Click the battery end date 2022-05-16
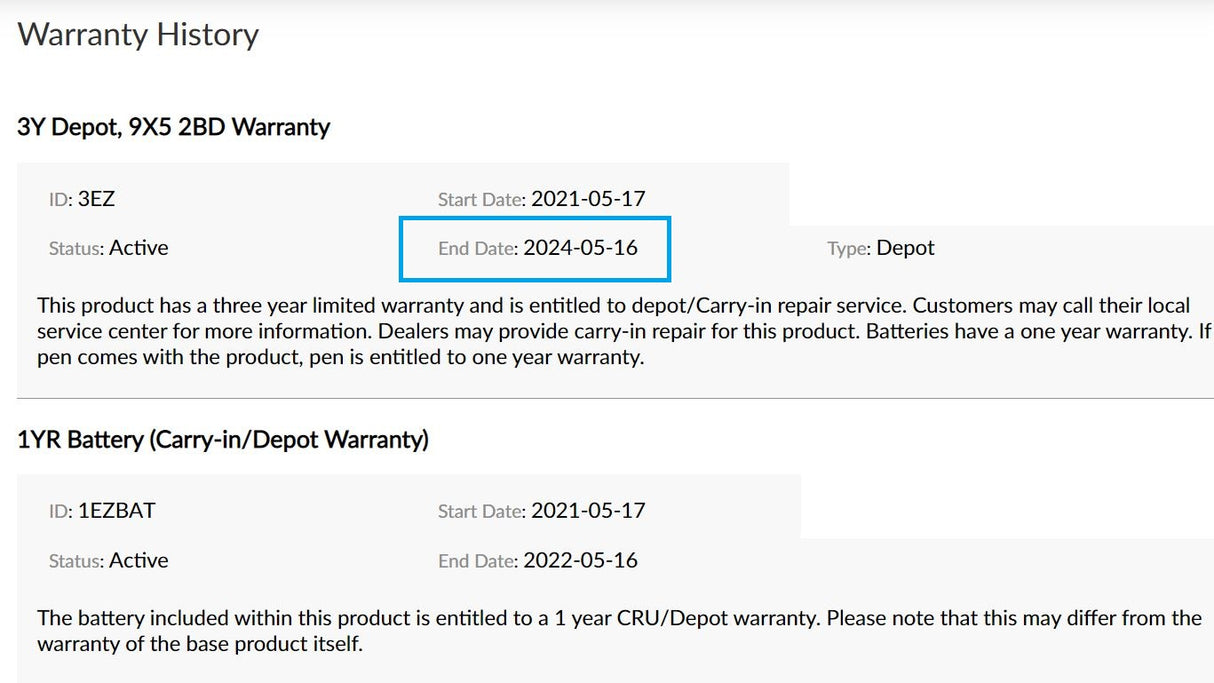 click(580, 560)
